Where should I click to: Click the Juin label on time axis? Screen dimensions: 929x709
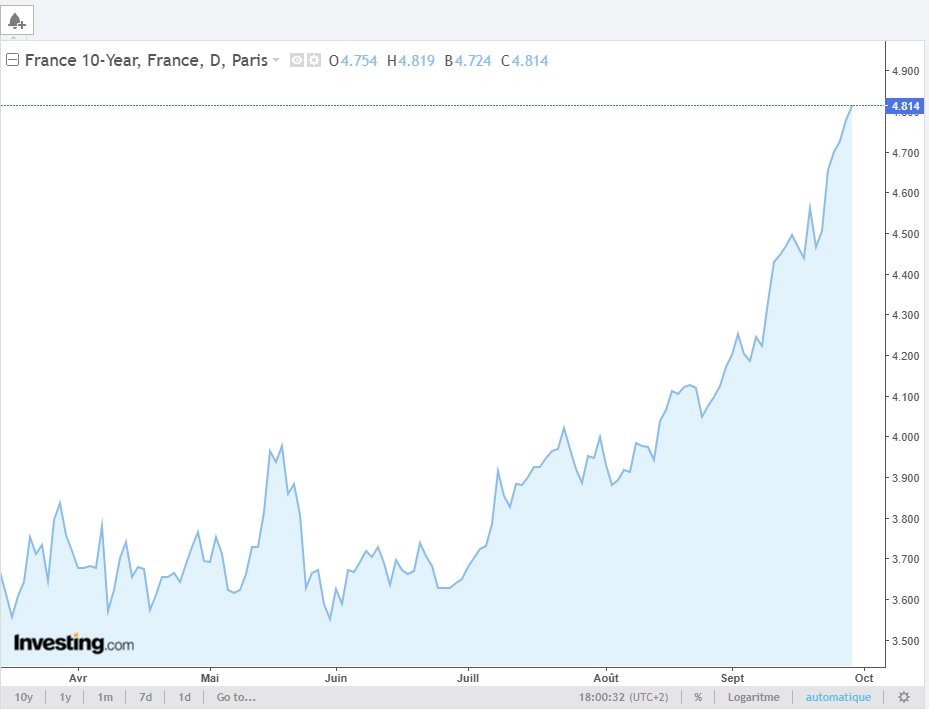pyautogui.click(x=336, y=678)
